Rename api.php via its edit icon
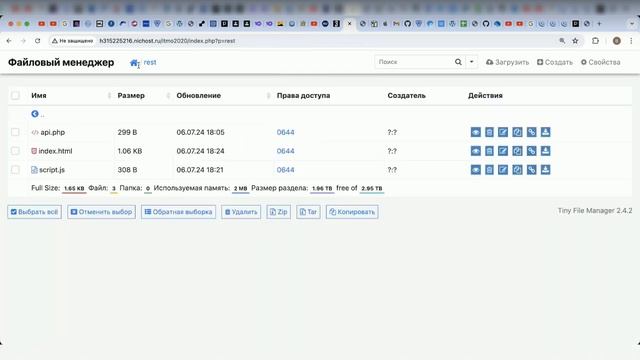640x360 pixels. click(503, 132)
